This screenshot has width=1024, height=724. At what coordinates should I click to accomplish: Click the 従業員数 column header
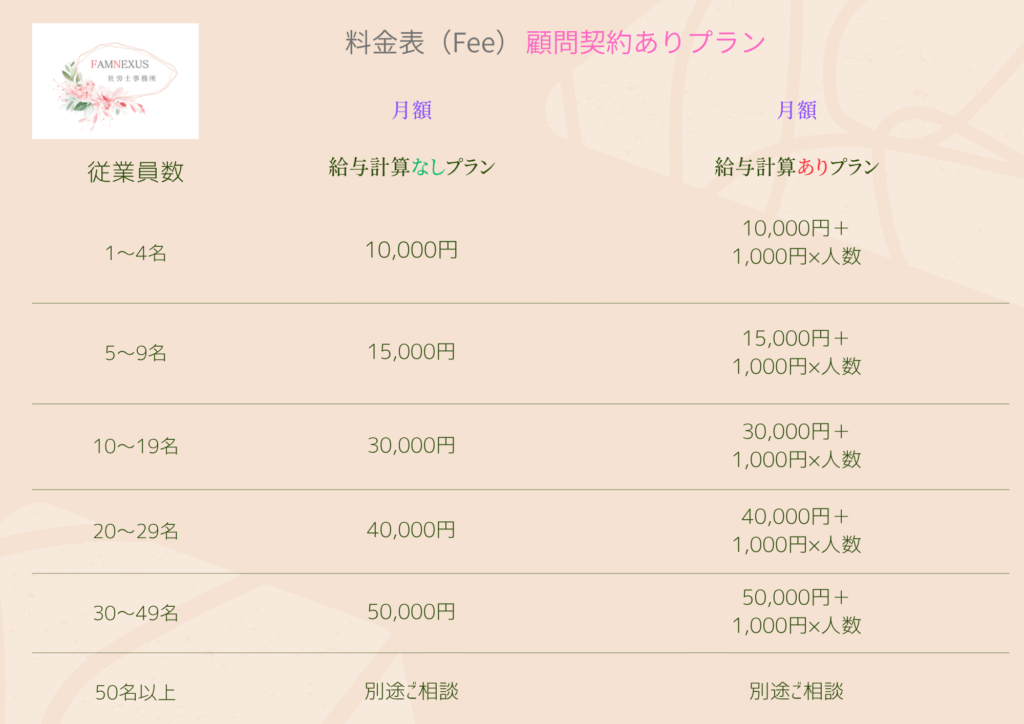[x=136, y=172]
